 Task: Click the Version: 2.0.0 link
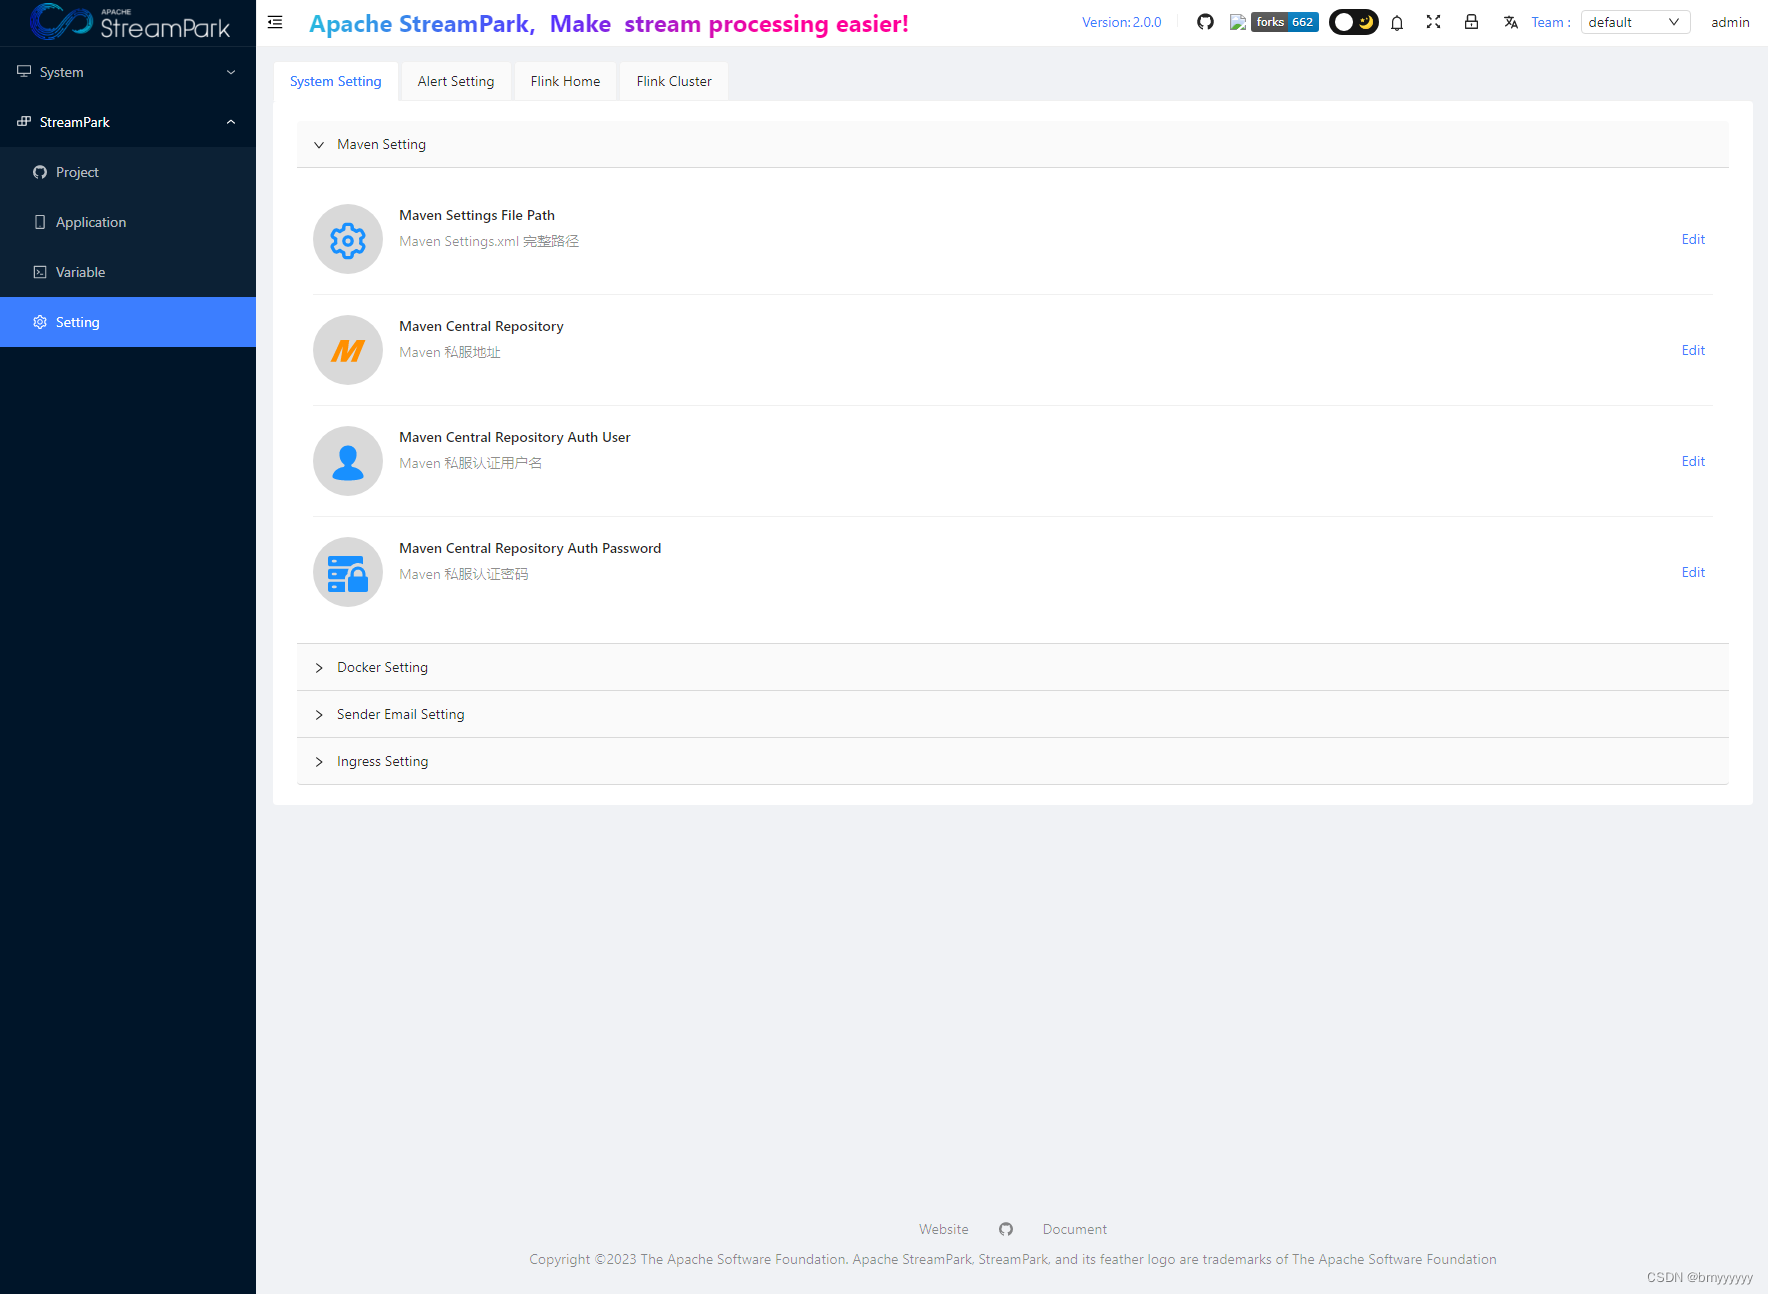point(1122,22)
